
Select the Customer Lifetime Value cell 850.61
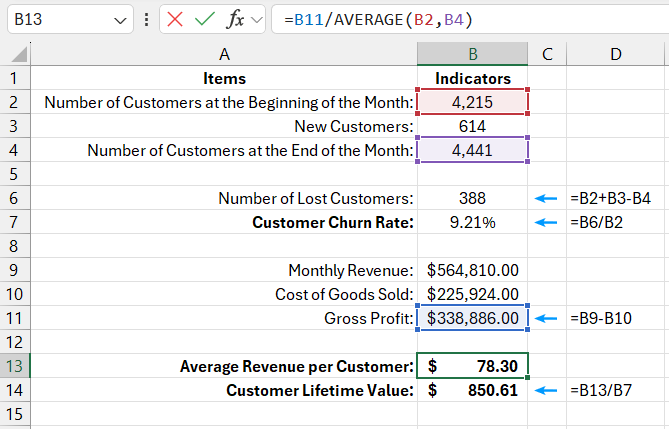[473, 390]
